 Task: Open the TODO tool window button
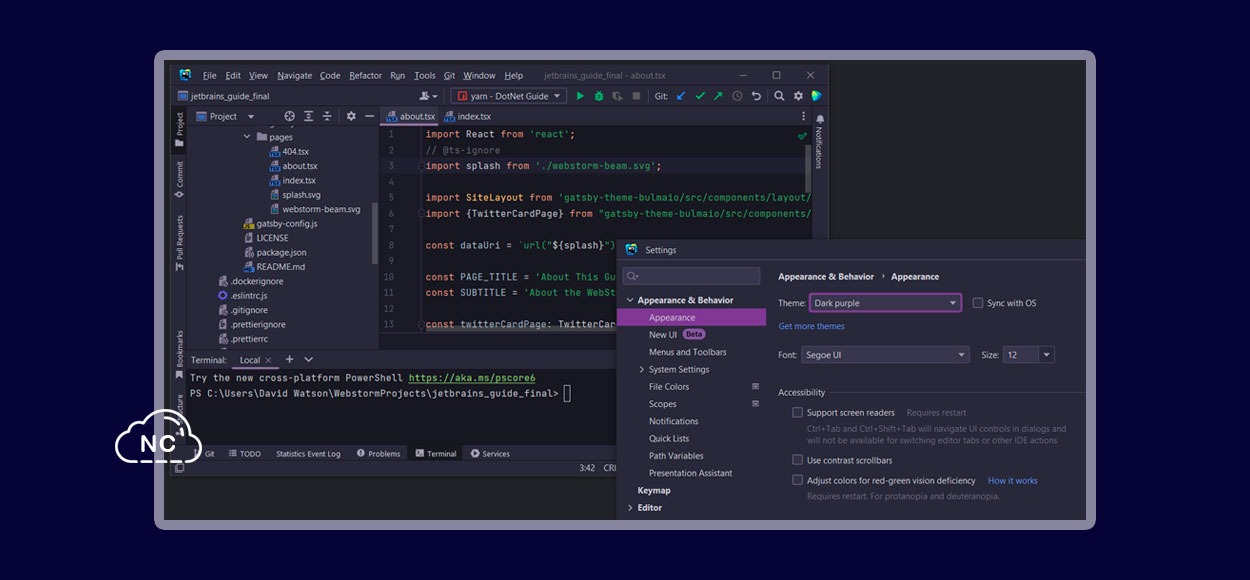245,454
